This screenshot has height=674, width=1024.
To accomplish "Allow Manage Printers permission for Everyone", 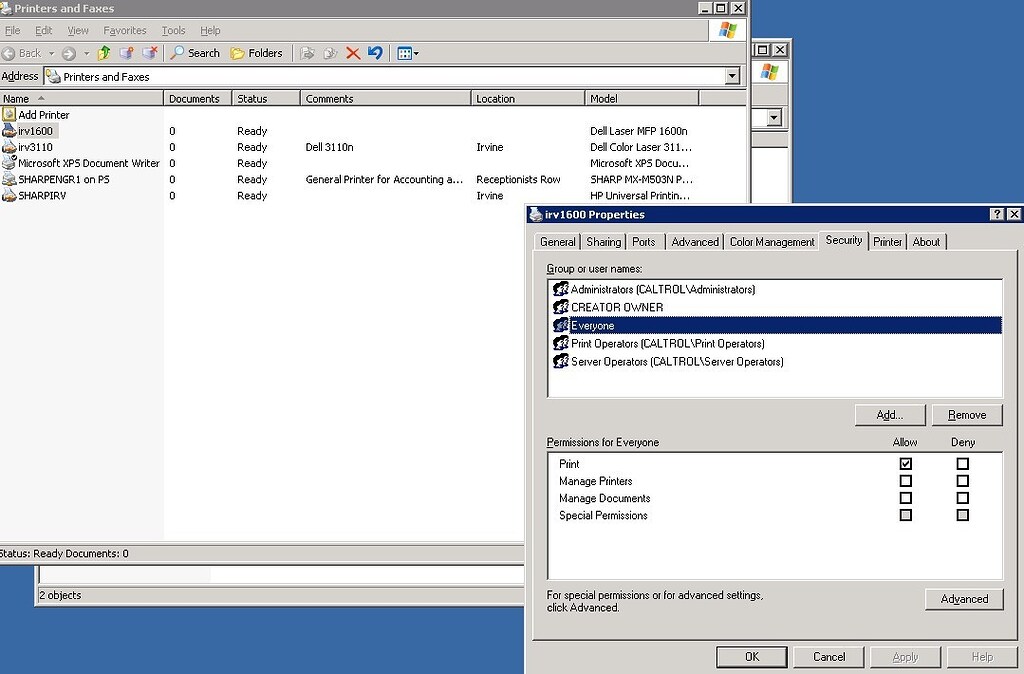I will (906, 481).
